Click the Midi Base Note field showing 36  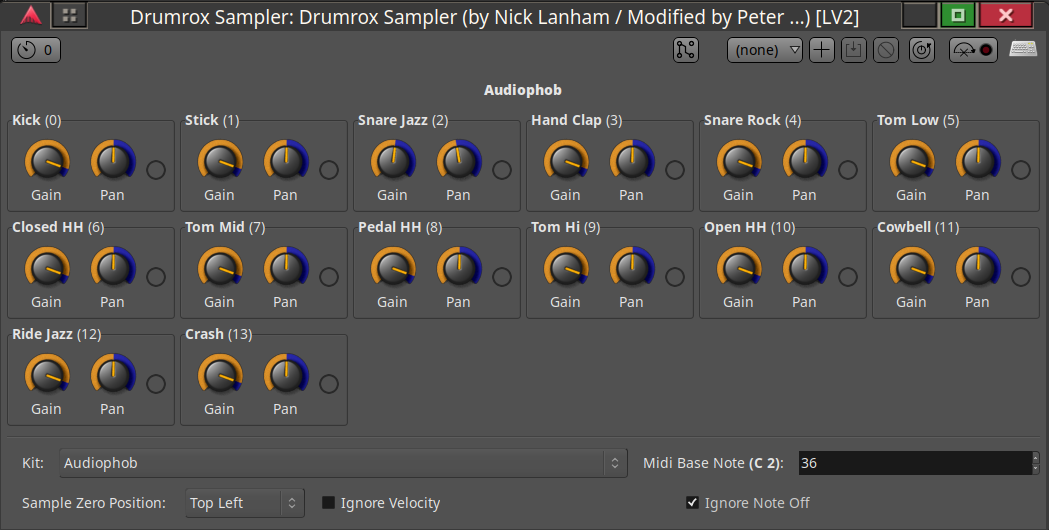(x=915, y=463)
